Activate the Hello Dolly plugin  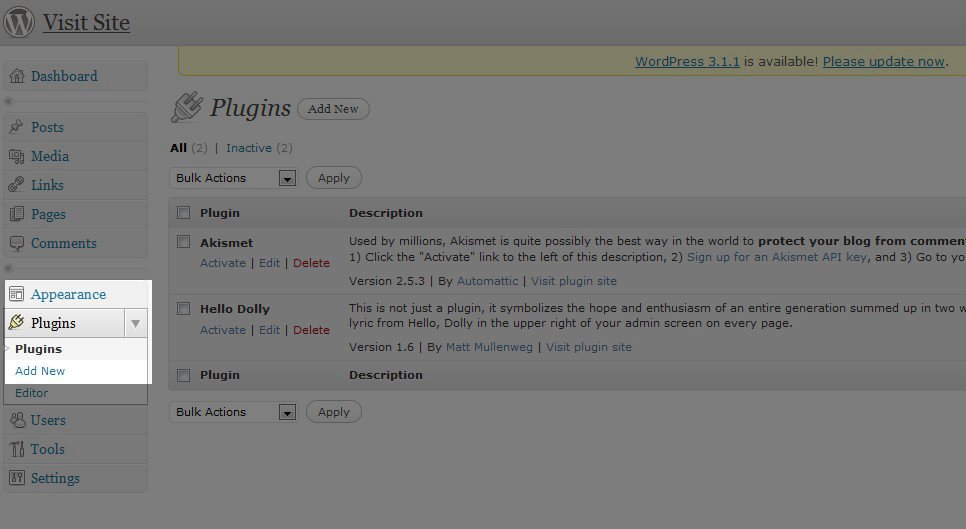click(223, 330)
